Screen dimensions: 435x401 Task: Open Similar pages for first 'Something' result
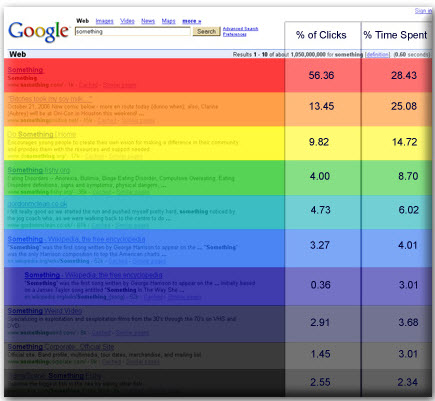(119, 85)
